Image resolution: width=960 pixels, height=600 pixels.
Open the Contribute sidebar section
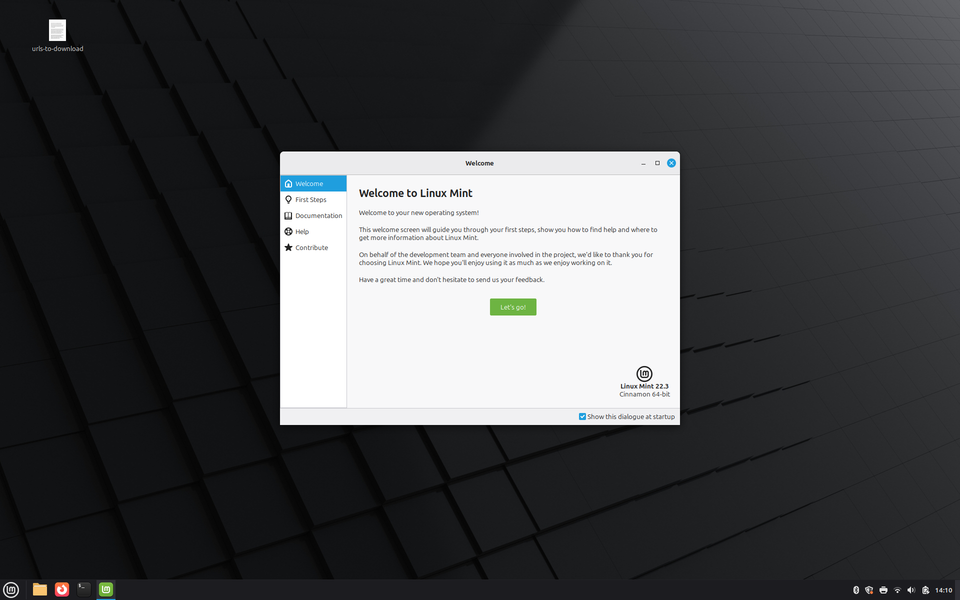pos(313,247)
